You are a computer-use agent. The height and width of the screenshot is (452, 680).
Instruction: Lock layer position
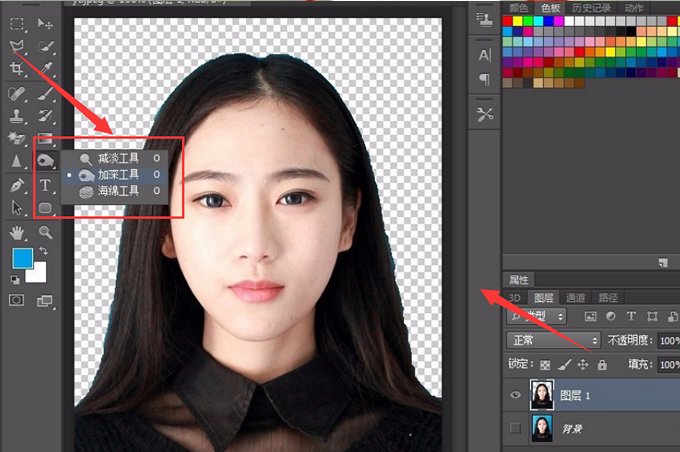click(x=583, y=364)
